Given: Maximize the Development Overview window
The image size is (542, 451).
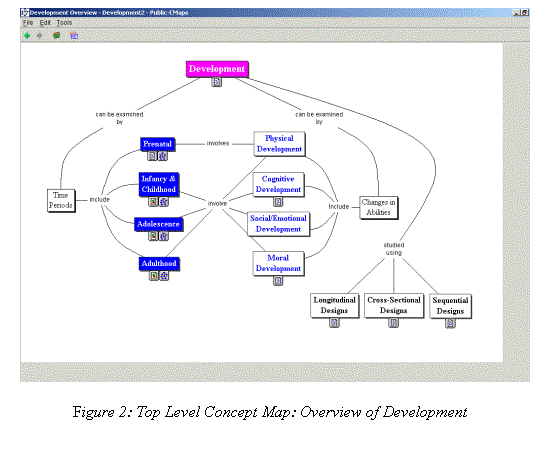Looking at the screenshot, I should pyautogui.click(x=524, y=13).
